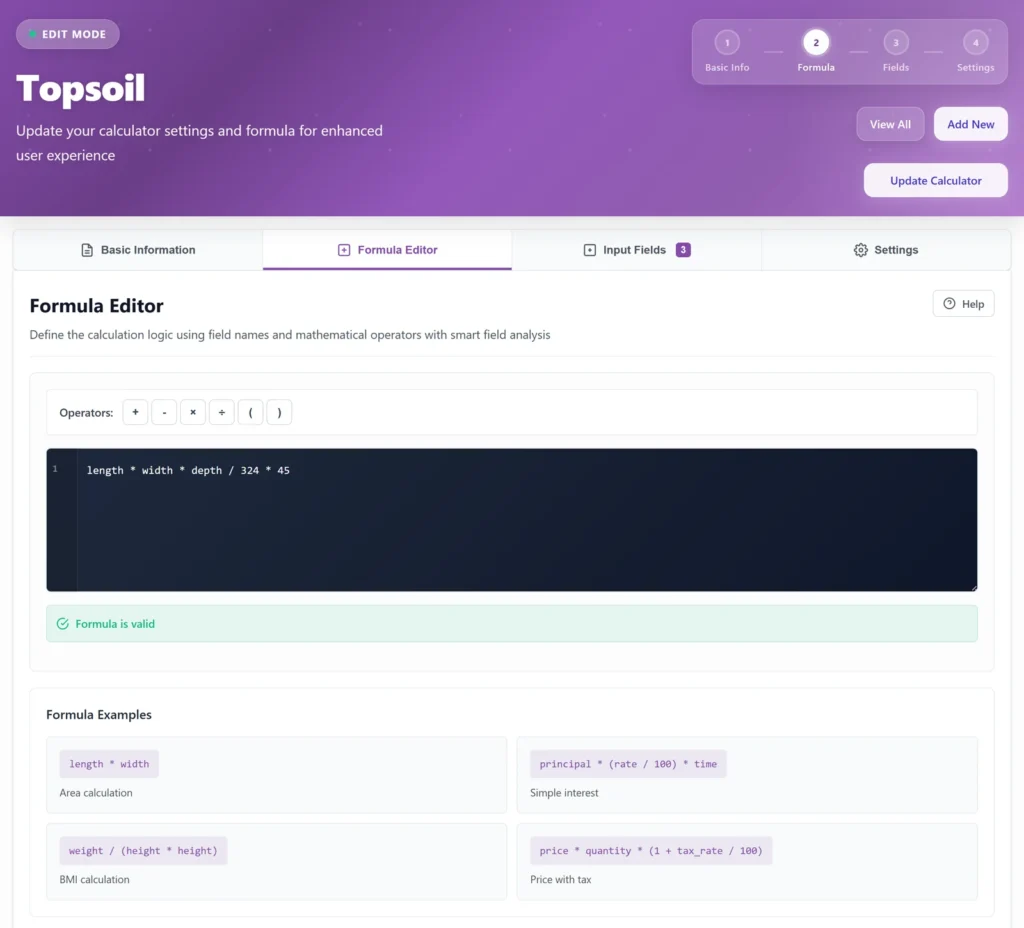The height and width of the screenshot is (928, 1024).
Task: Insert the plus operator
Action: (x=135, y=412)
